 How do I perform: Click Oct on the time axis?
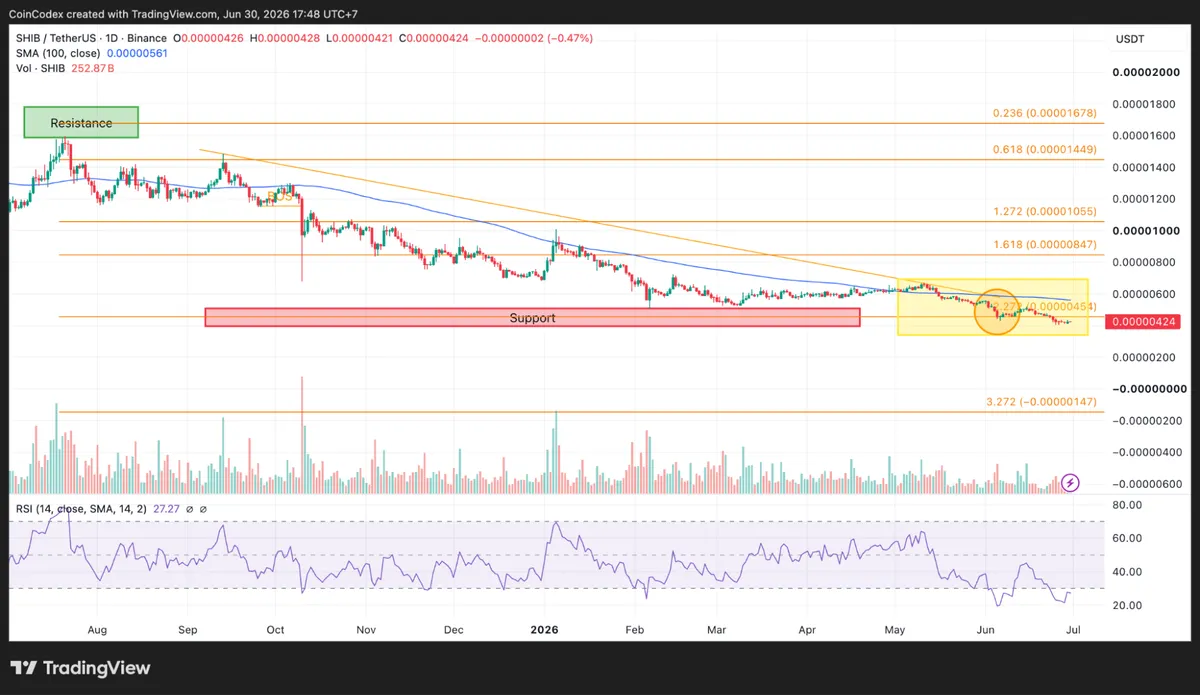(x=276, y=631)
